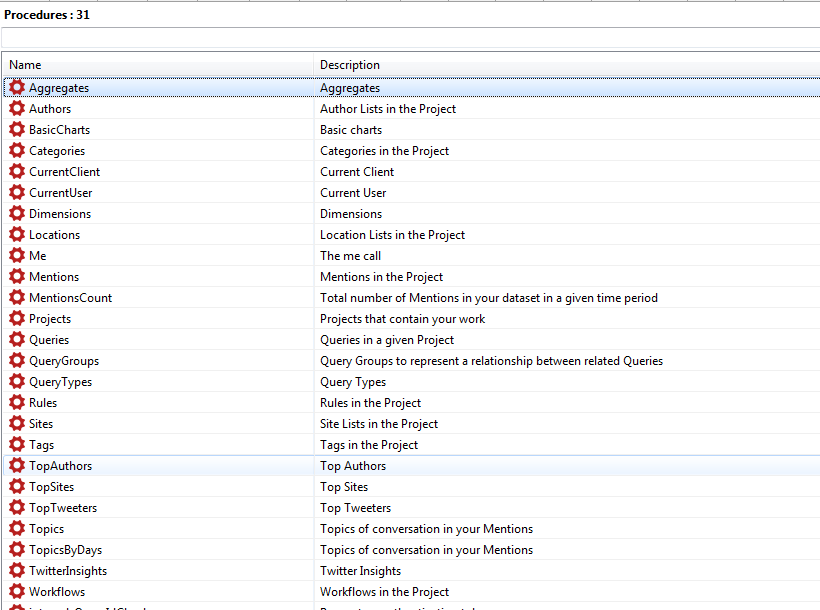Select the CurrentClient procedure name

64,172
